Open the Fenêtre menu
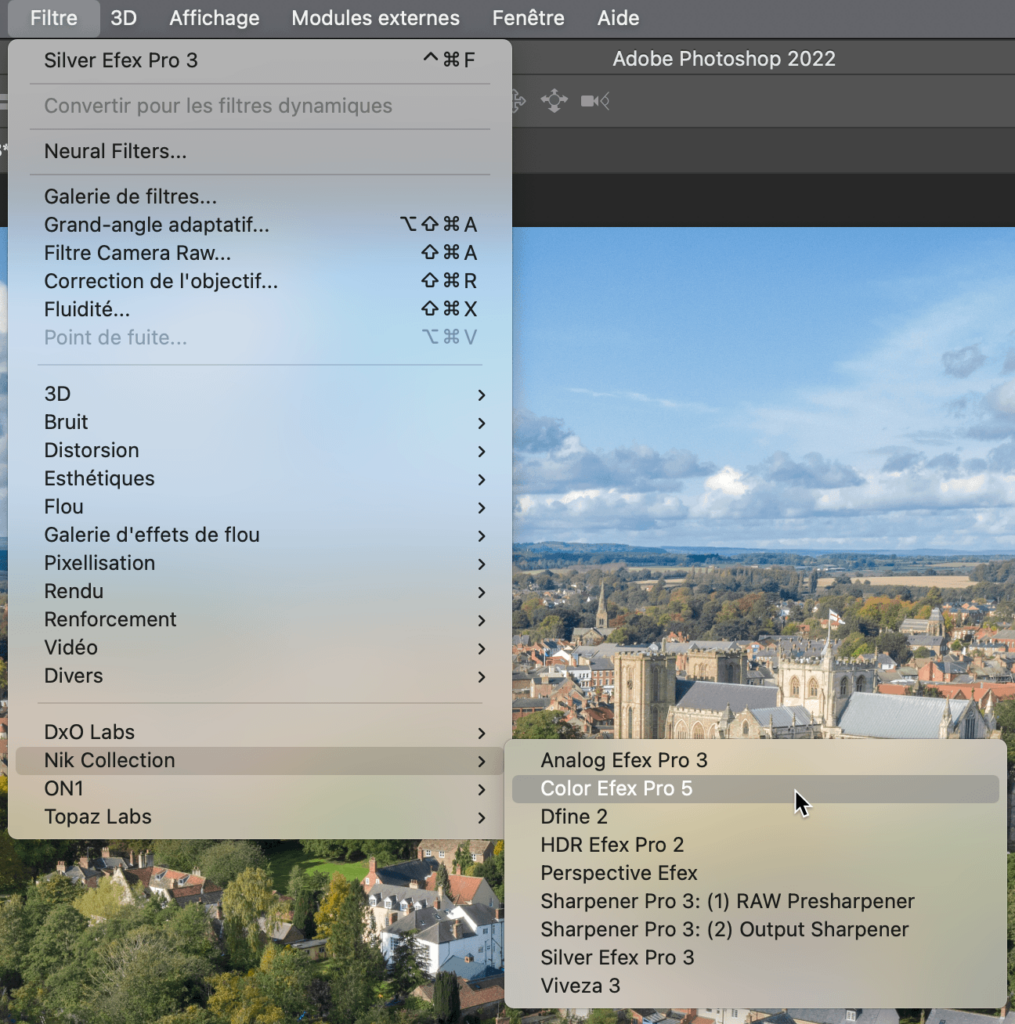 (x=528, y=18)
